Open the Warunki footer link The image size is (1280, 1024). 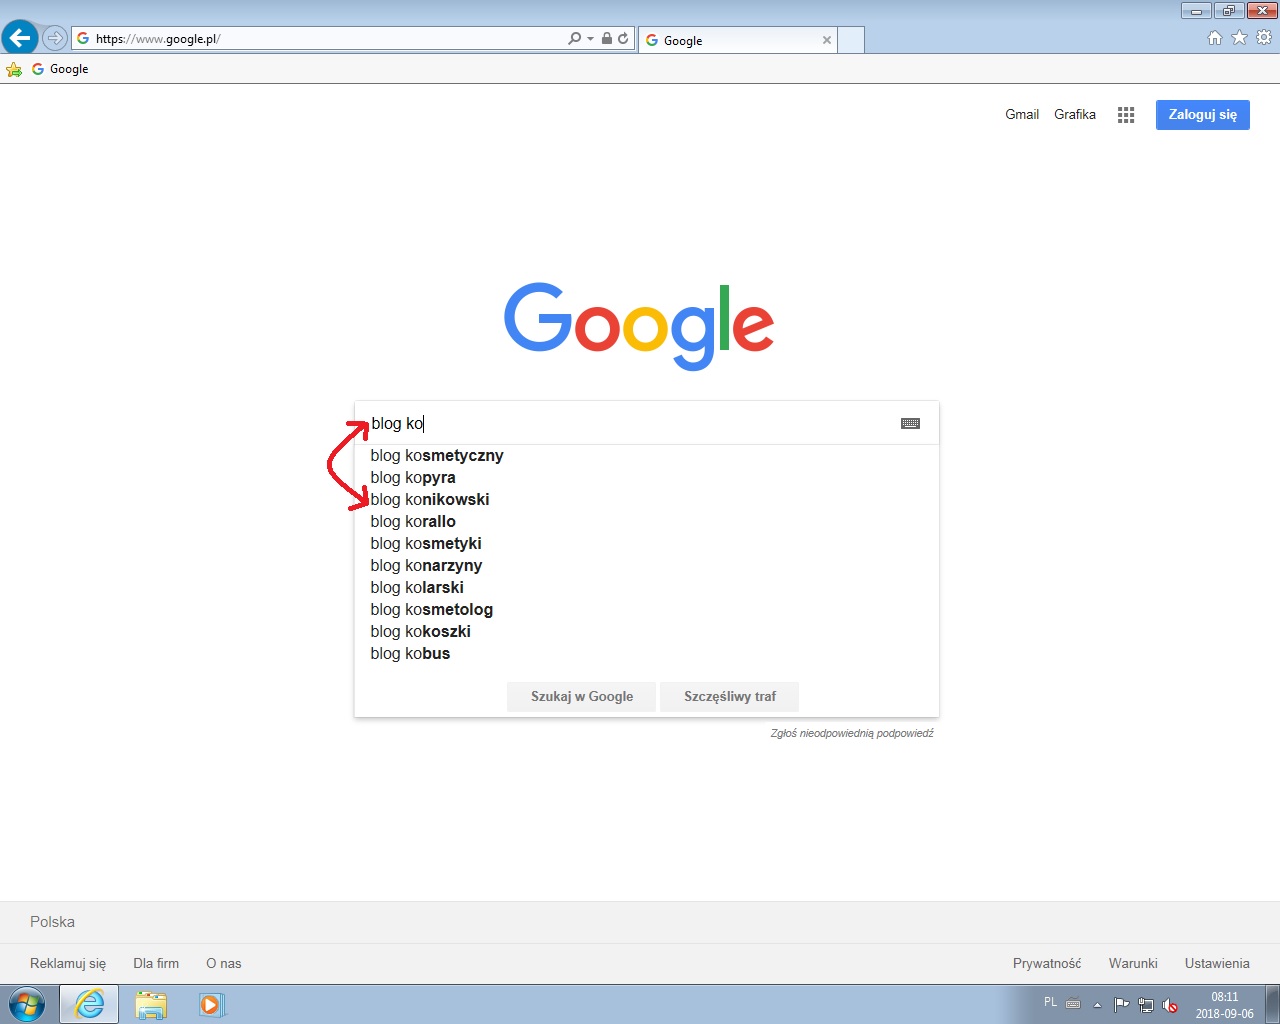coord(1133,964)
